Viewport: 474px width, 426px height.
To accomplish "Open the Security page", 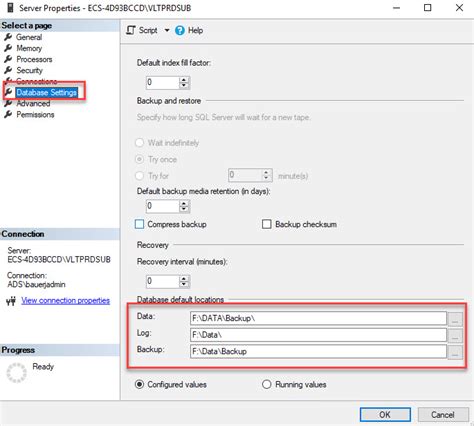I will click(30, 70).
